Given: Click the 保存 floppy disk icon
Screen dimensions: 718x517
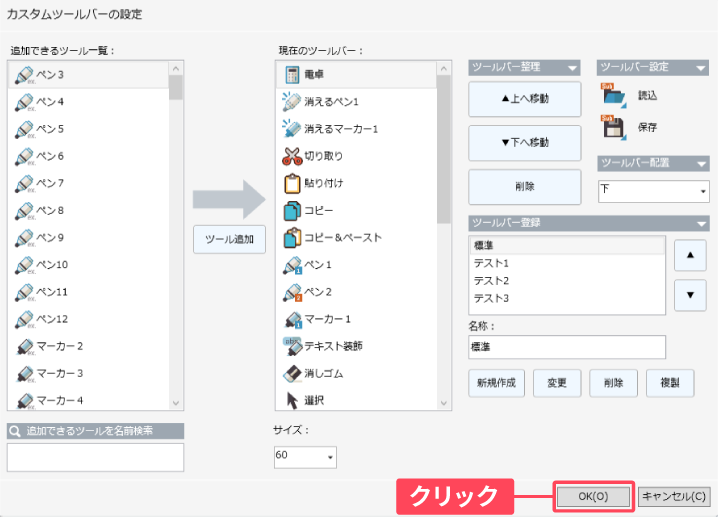Looking at the screenshot, I should pos(613,127).
